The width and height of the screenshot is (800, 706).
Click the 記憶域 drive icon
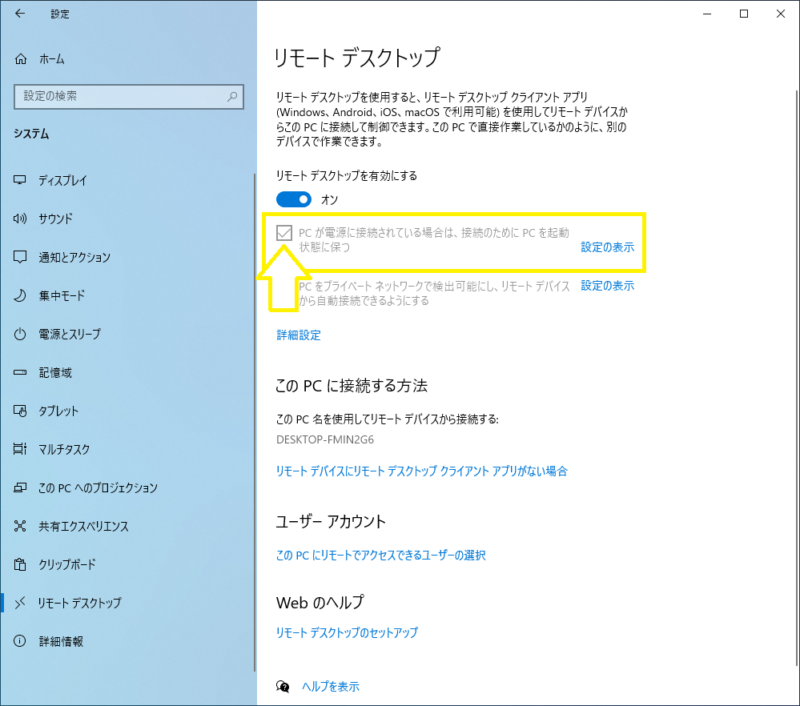click(20, 372)
